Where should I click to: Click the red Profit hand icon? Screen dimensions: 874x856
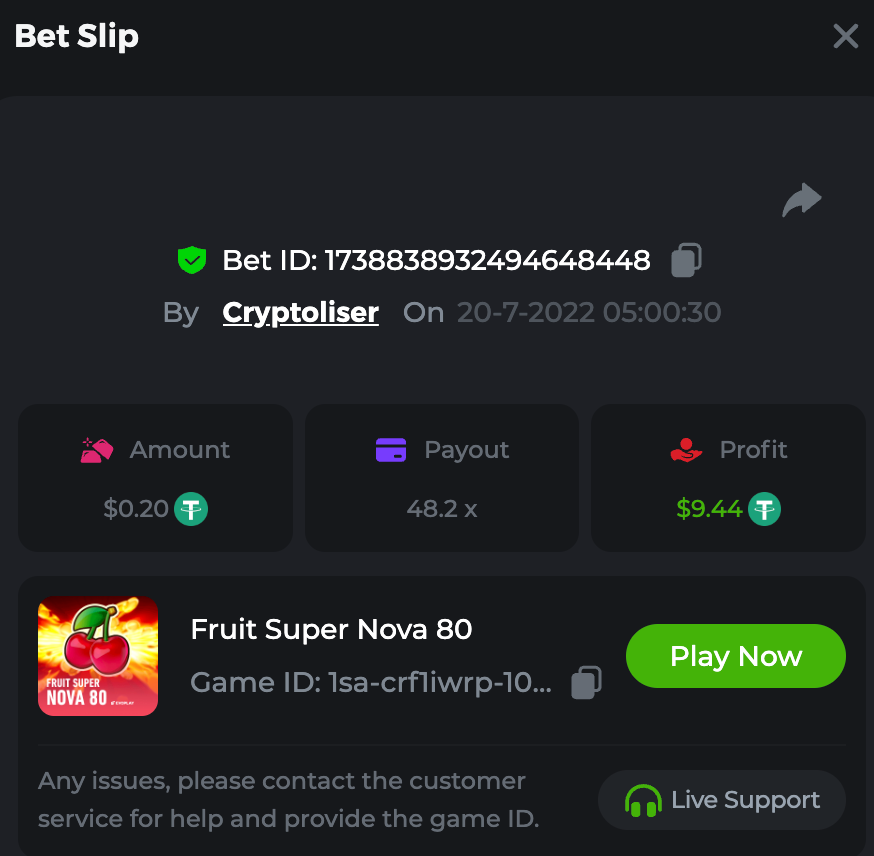click(x=686, y=450)
